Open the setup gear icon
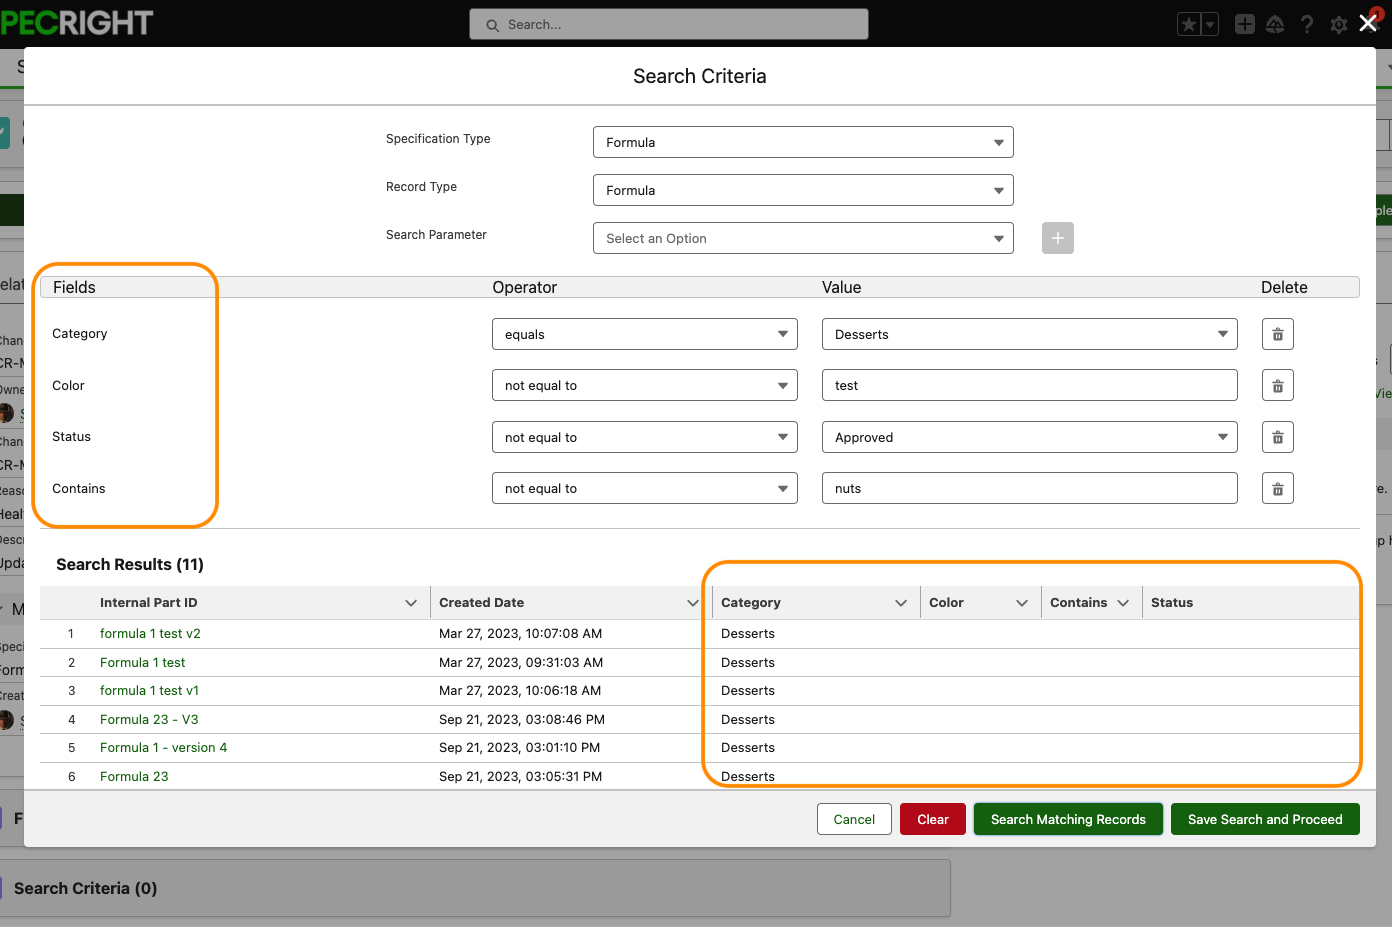Image resolution: width=1392 pixels, height=927 pixels. pos(1338,25)
